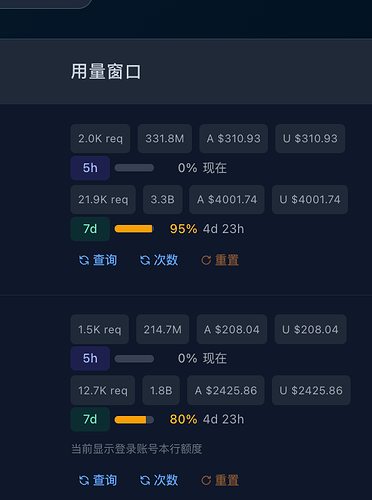This screenshot has width=372, height=500.
Task: Click the 95% usage progress bar
Action: [134, 229]
